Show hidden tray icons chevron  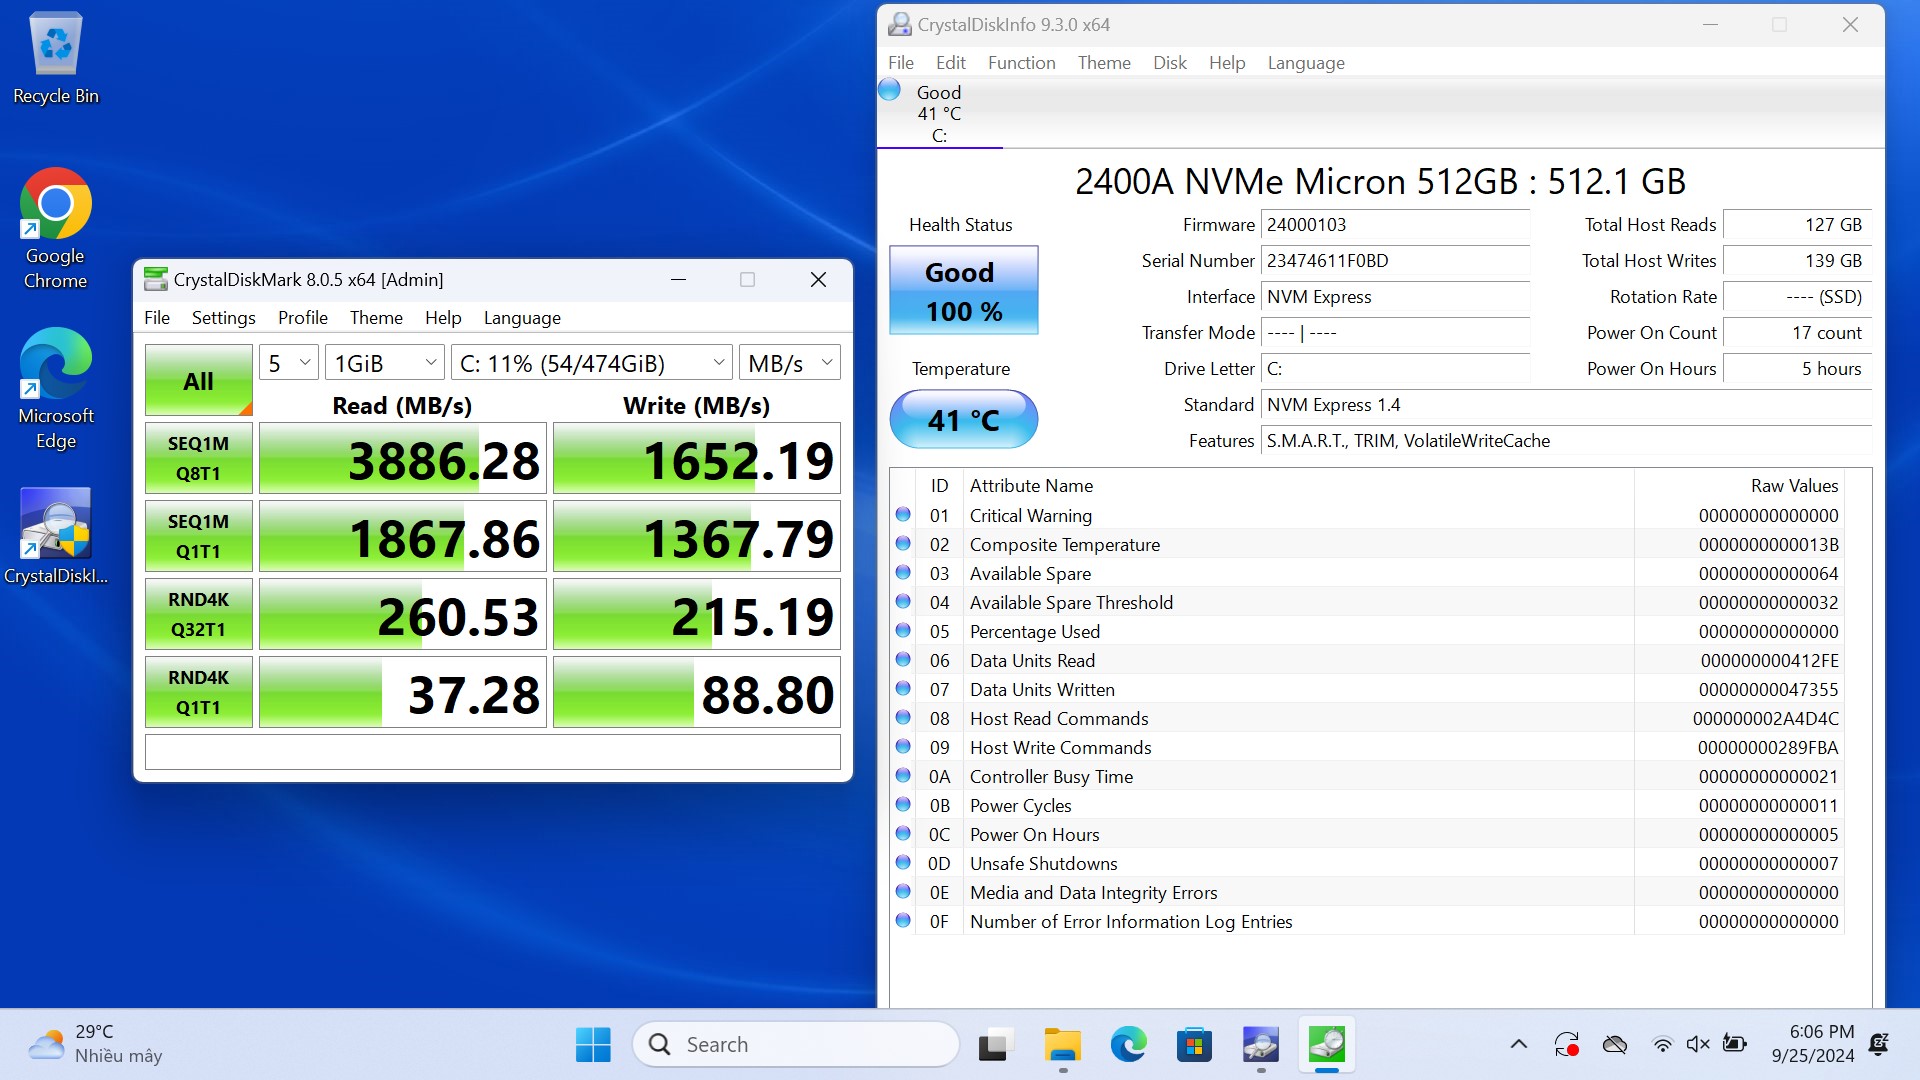pos(1518,1044)
